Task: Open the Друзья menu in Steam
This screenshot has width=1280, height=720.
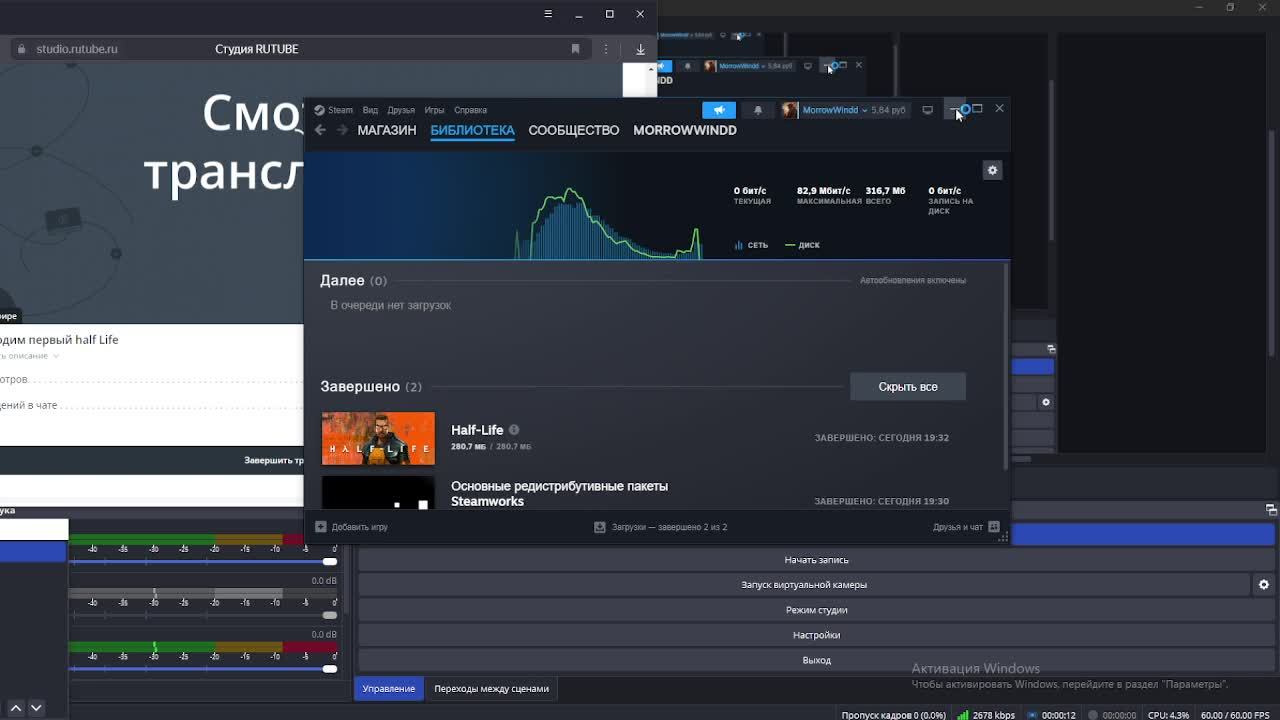Action: [x=401, y=110]
